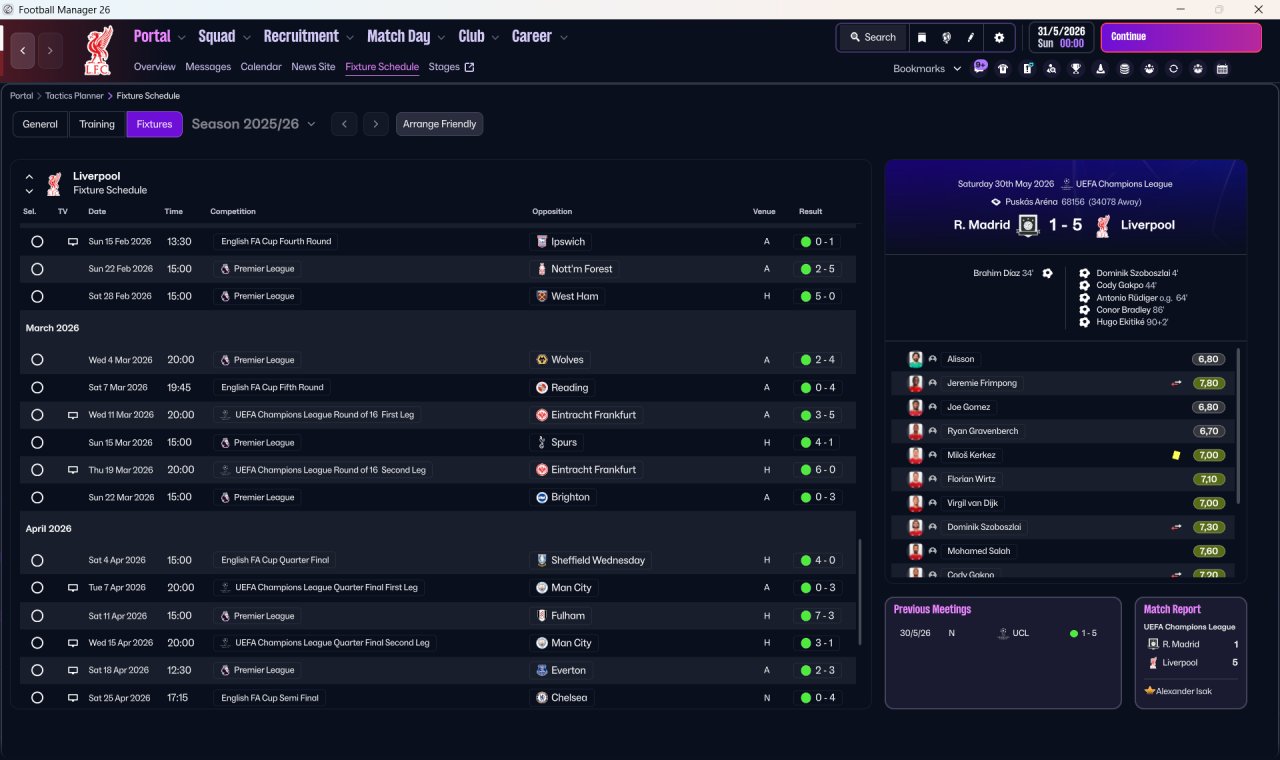Open the Tactics Planner breadcrumb link
The image size is (1280, 760).
(74, 96)
